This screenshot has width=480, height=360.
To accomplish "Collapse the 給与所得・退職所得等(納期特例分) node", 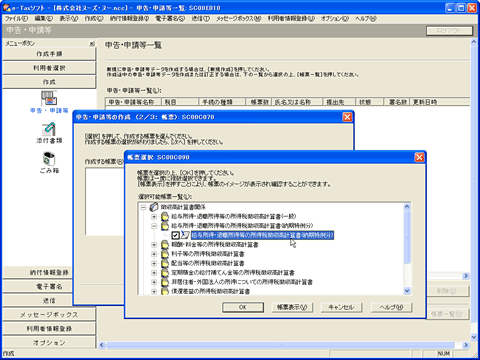I will [154, 226].
